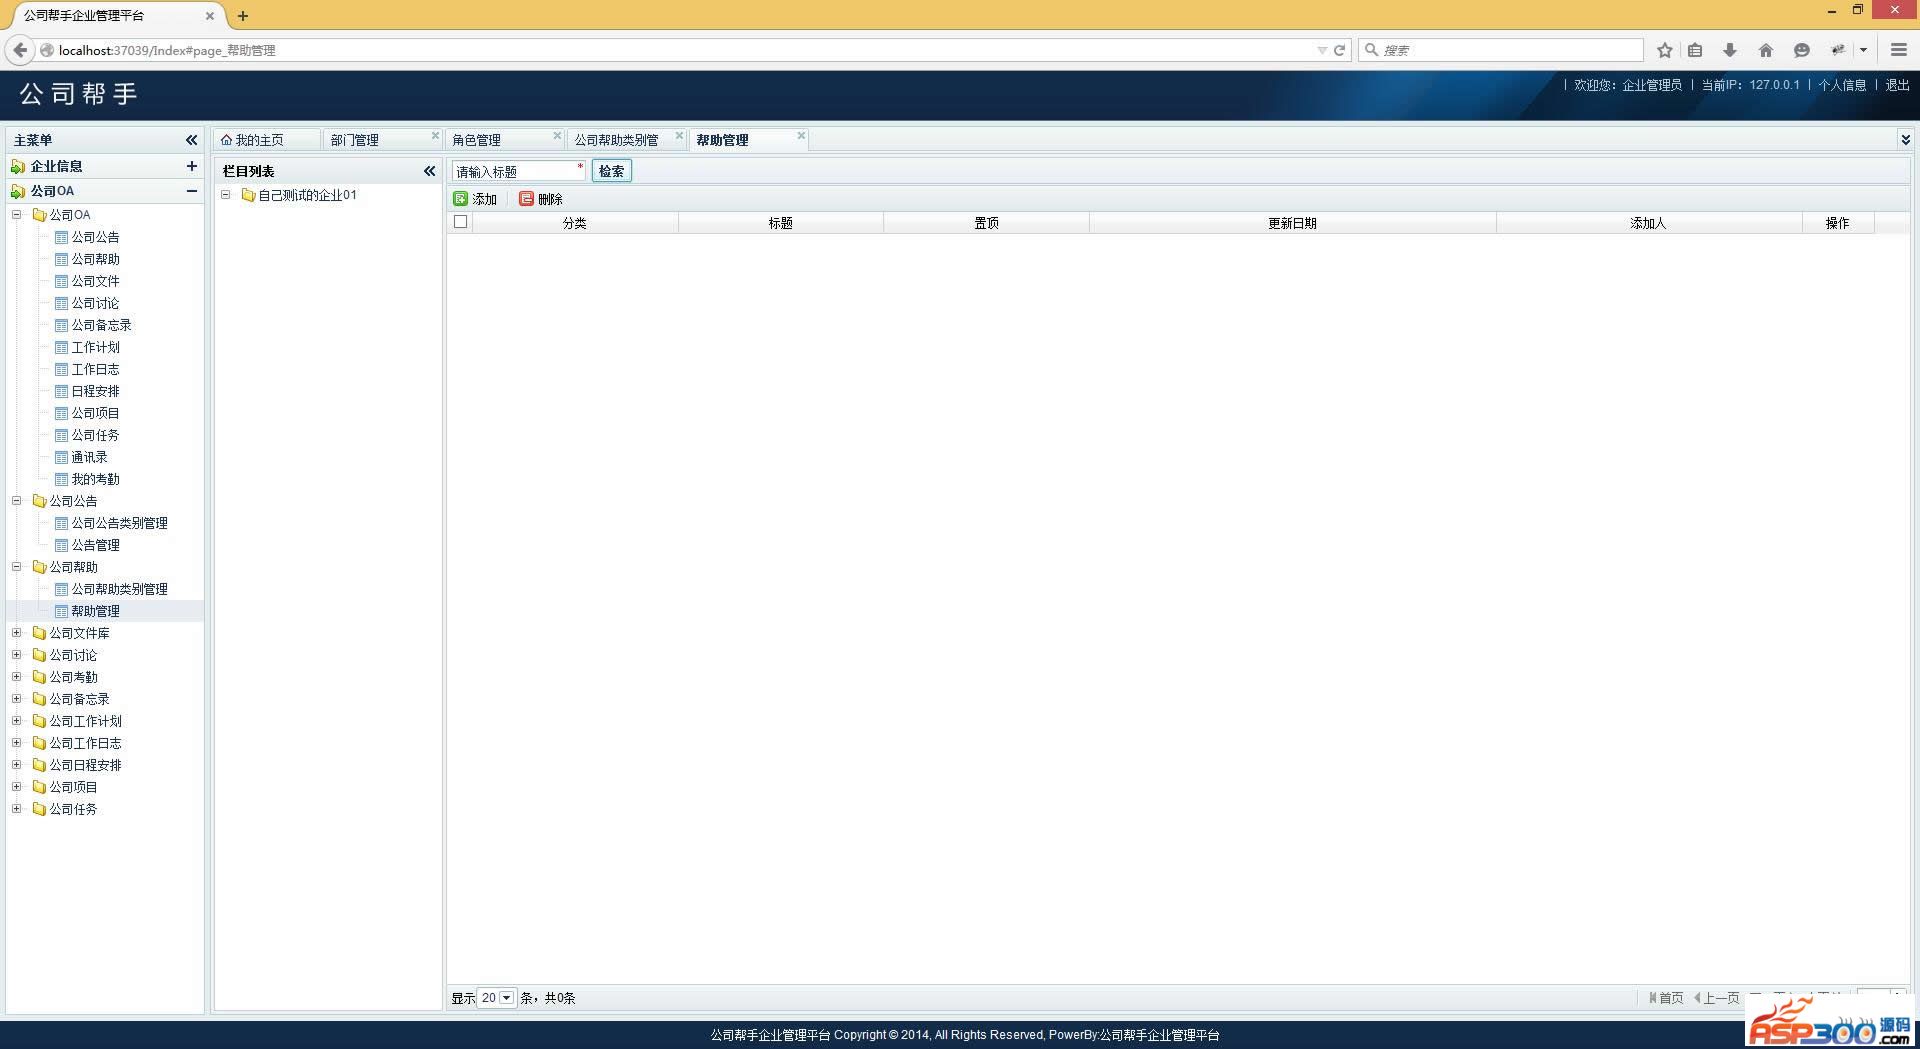Tick the select-all checkbox in table header

coord(460,222)
